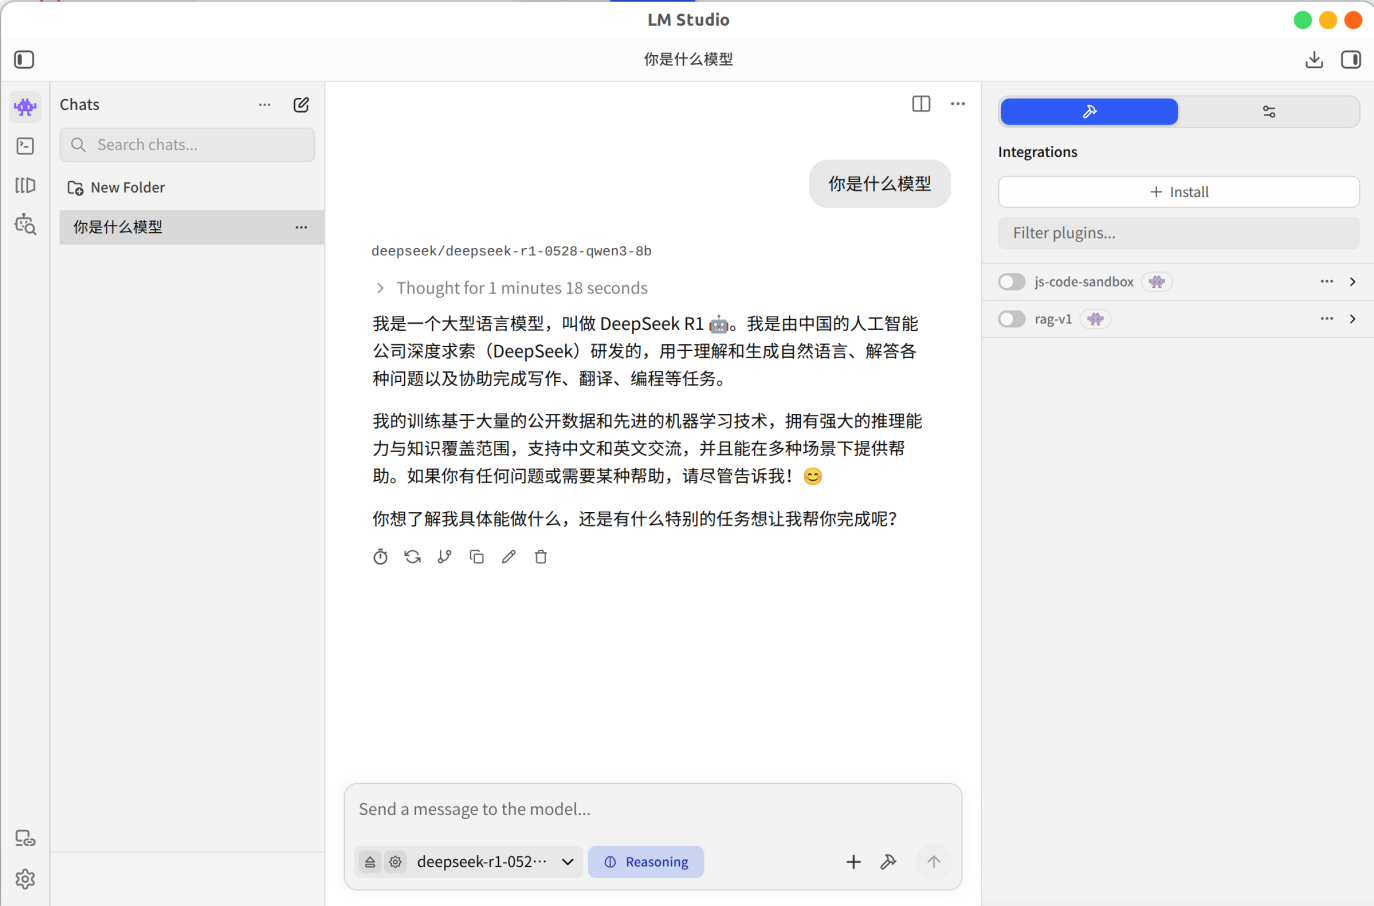Open the My Models library icon
The image size is (1374, 906).
pyautogui.click(x=25, y=185)
